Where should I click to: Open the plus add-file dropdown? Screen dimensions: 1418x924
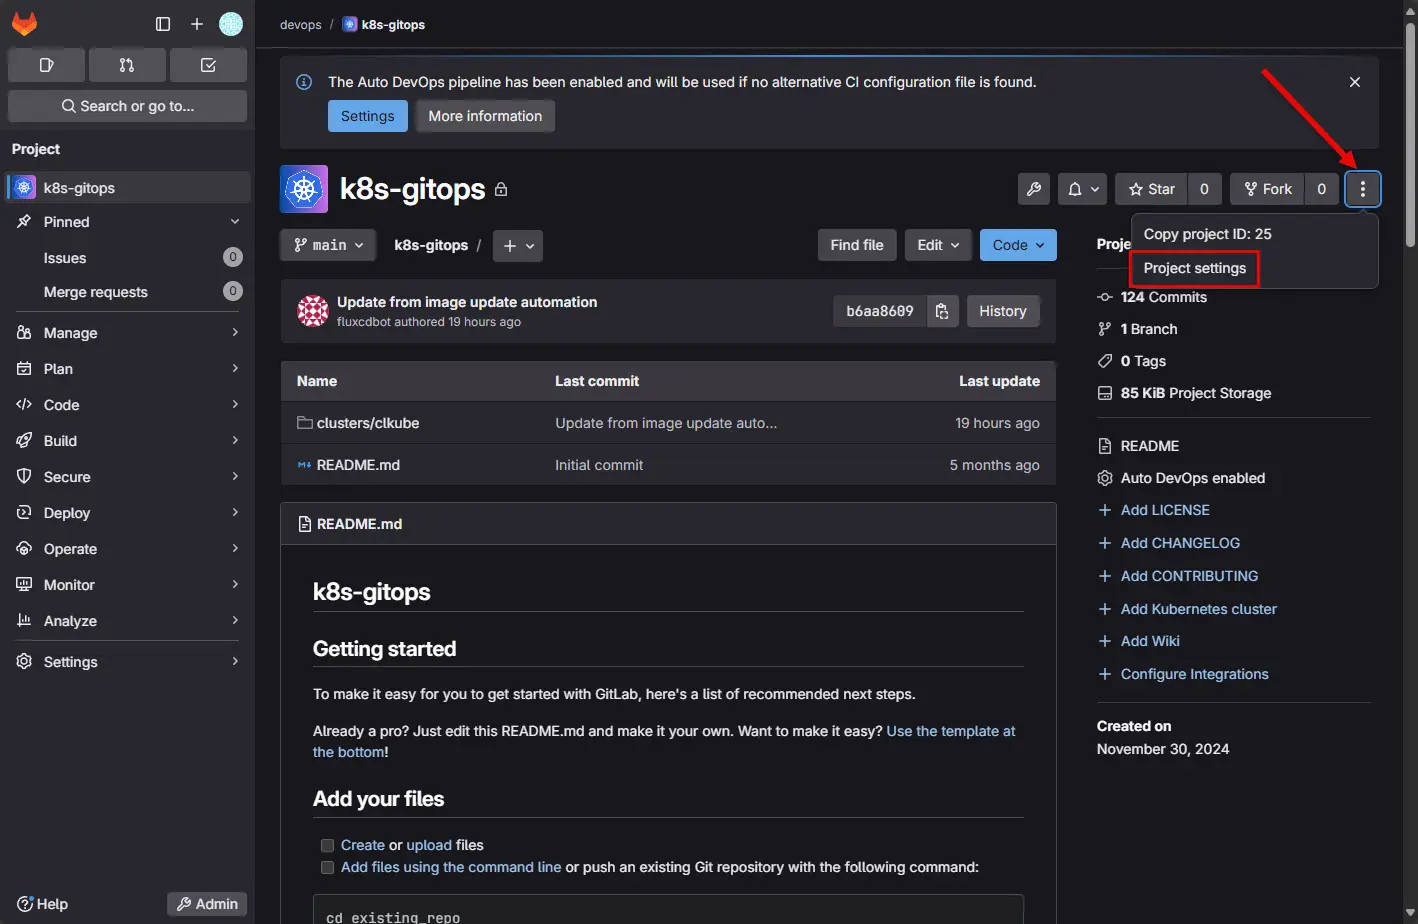point(518,245)
